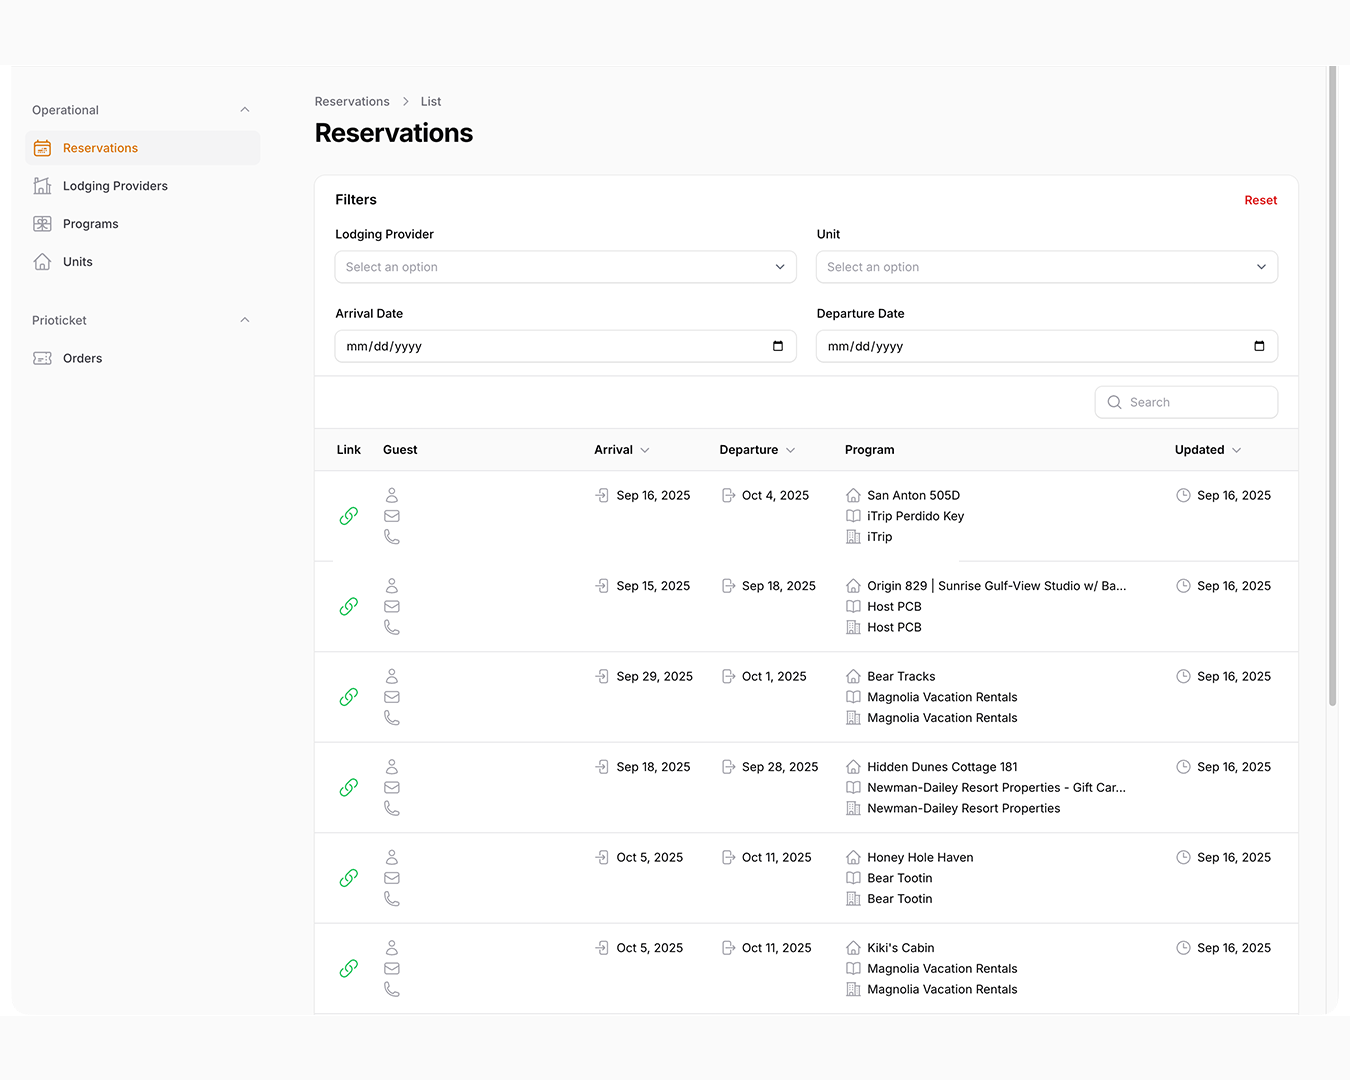Open link icon for Hidden Dunes Cottage reservation
Image resolution: width=1350 pixels, height=1080 pixels.
point(348,788)
